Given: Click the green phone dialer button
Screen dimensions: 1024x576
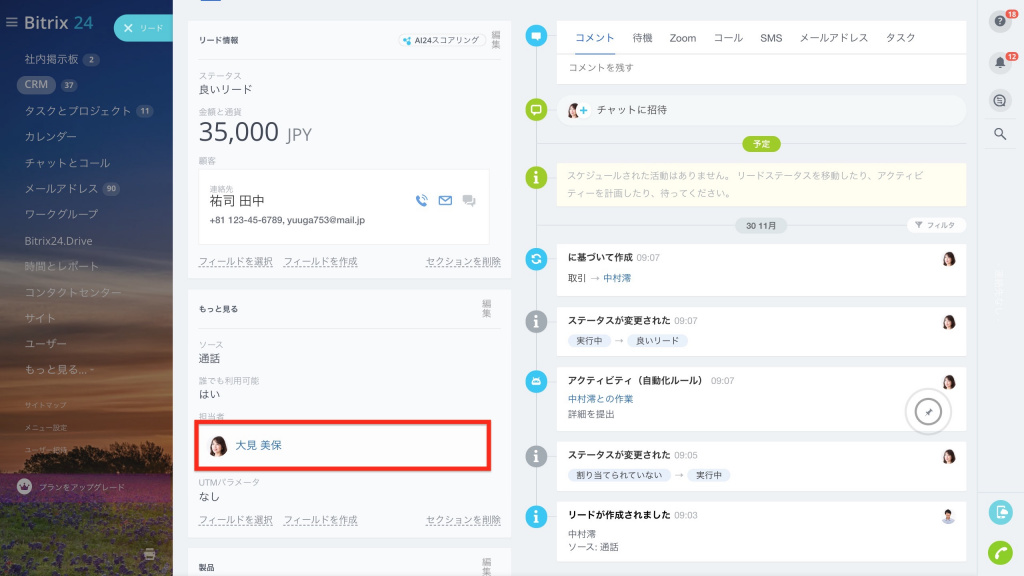Looking at the screenshot, I should pyautogui.click(x=1000, y=552).
